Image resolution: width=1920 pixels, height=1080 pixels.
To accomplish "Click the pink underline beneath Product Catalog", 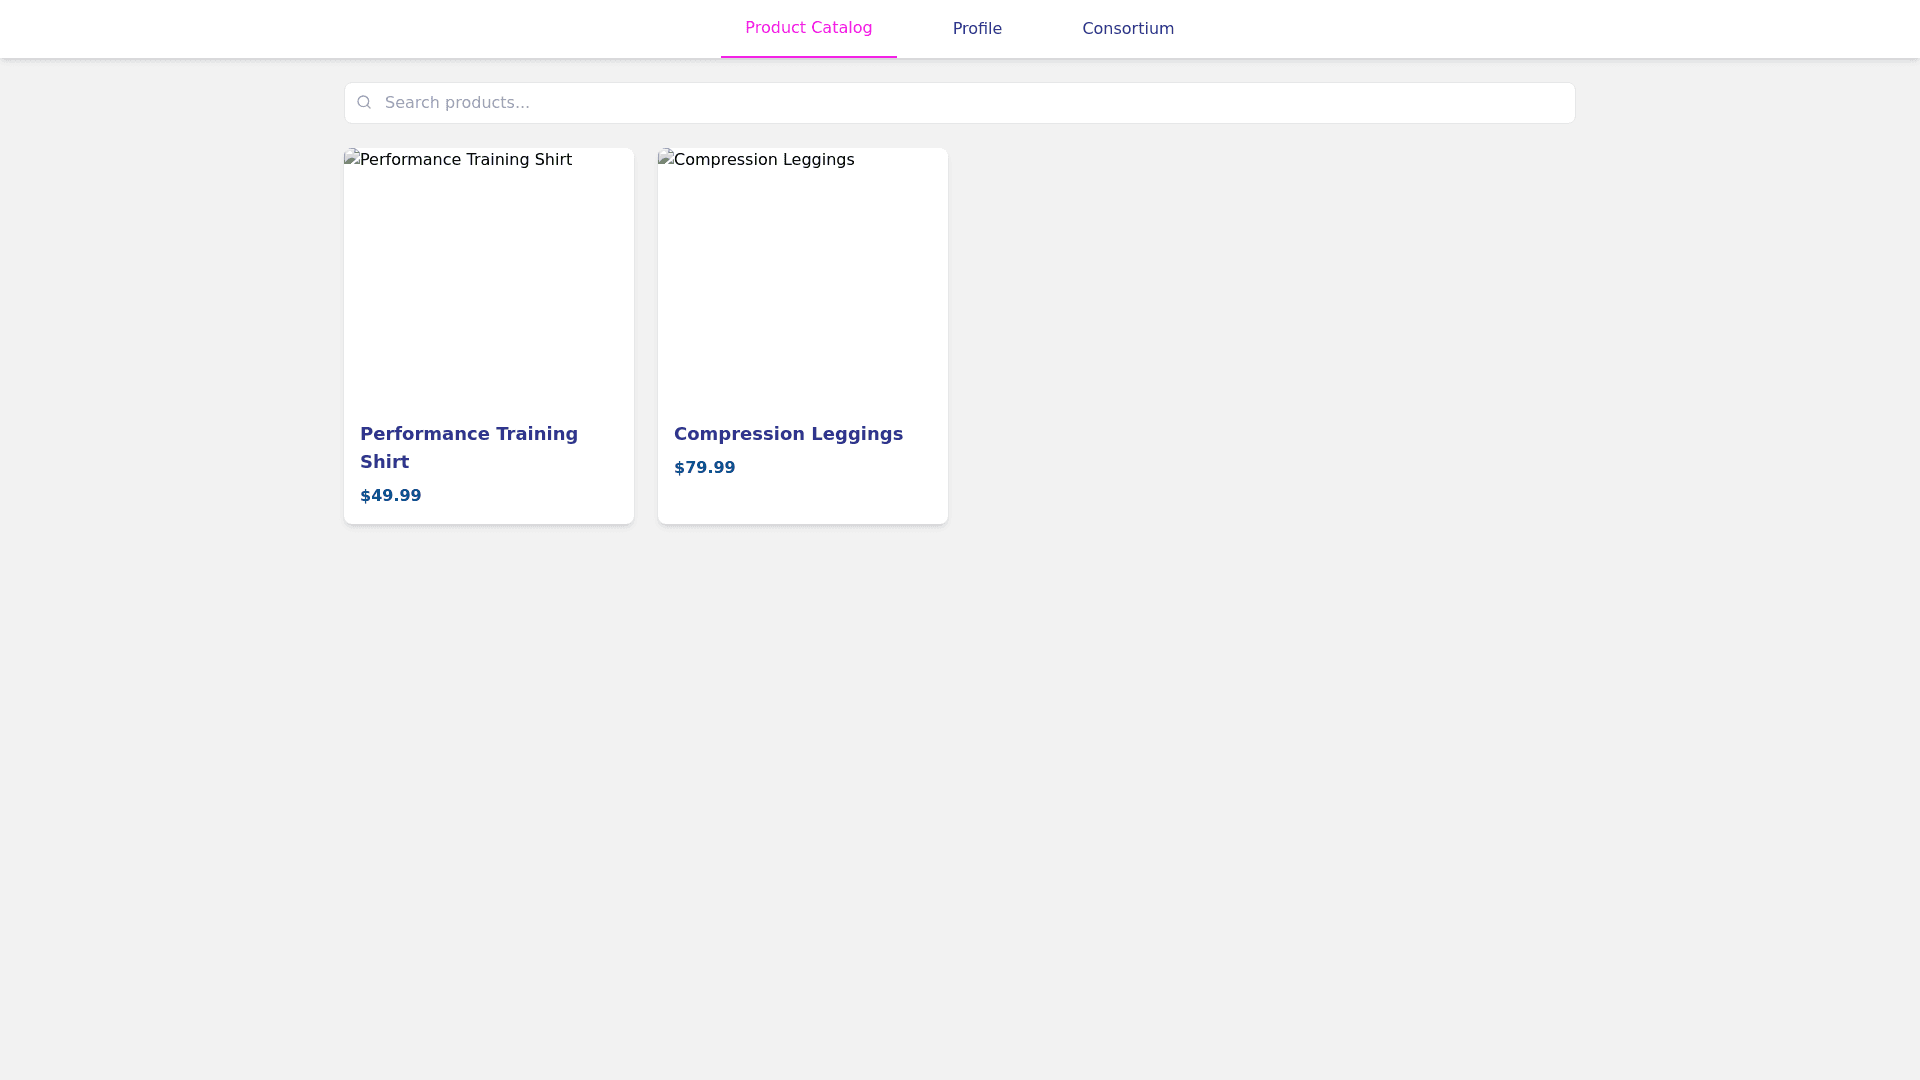I will point(808,56).
